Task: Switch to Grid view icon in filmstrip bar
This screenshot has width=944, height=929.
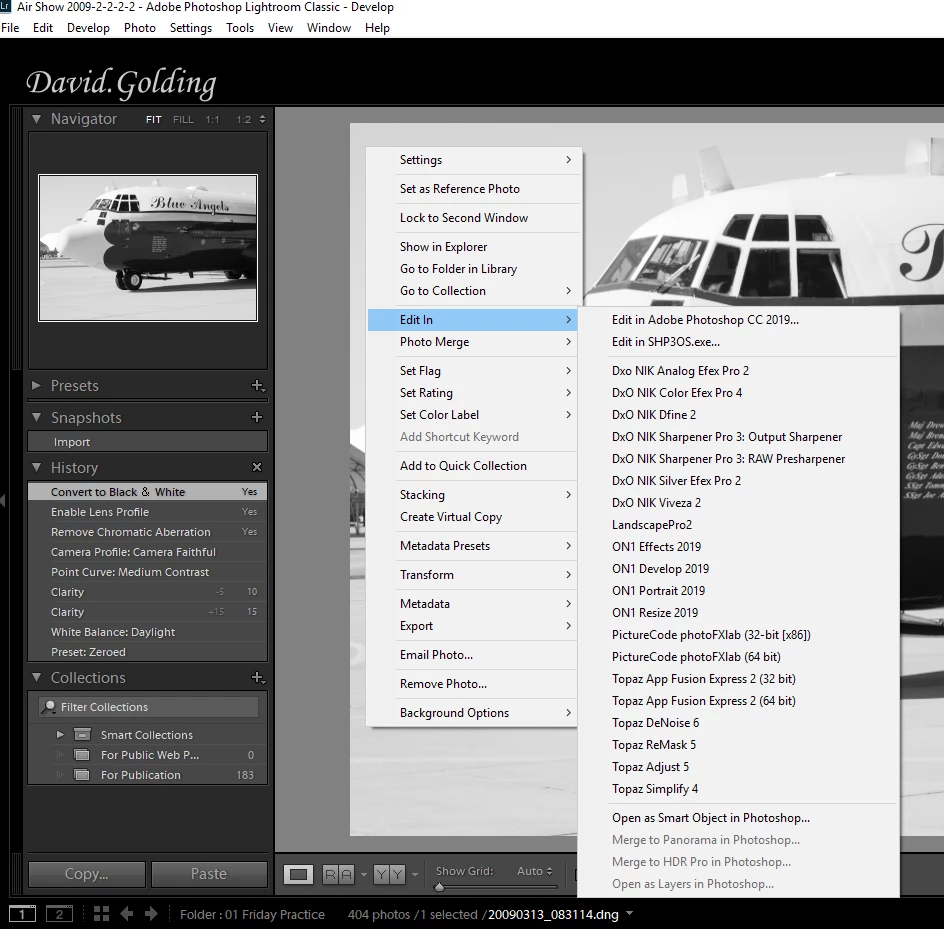Action: pyautogui.click(x=101, y=914)
